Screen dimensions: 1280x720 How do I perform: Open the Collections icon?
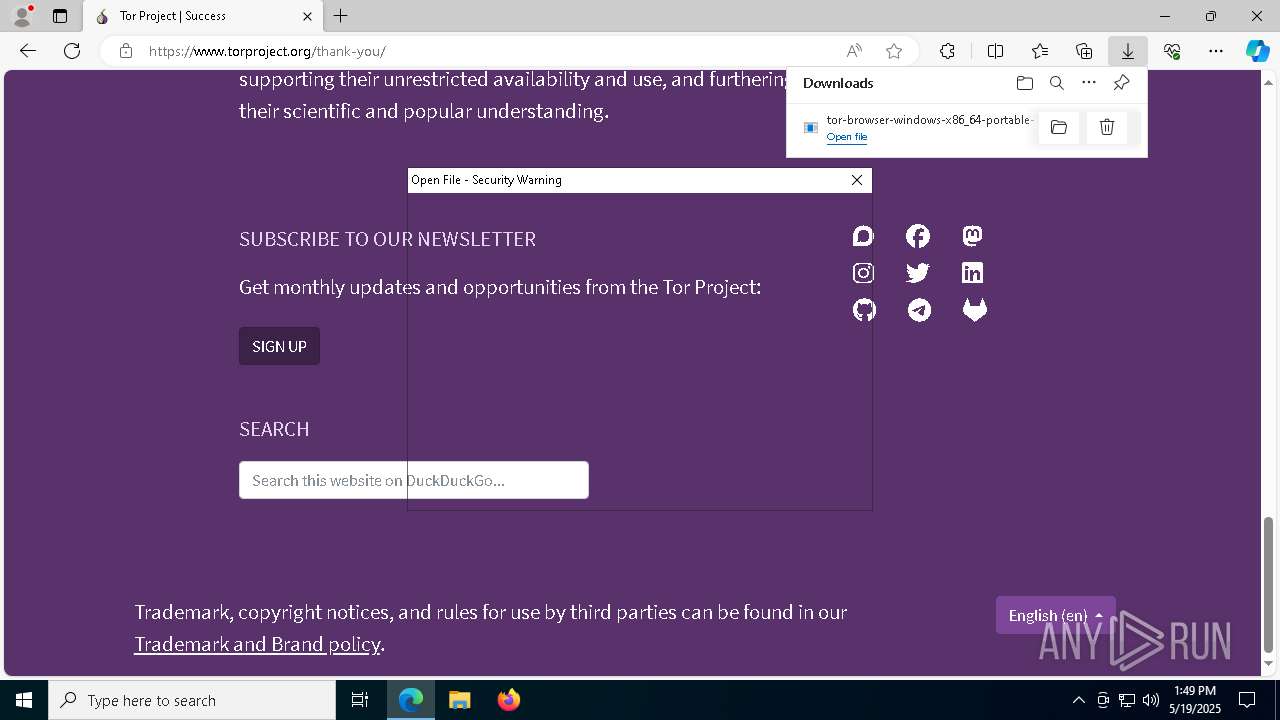[x=1084, y=51]
